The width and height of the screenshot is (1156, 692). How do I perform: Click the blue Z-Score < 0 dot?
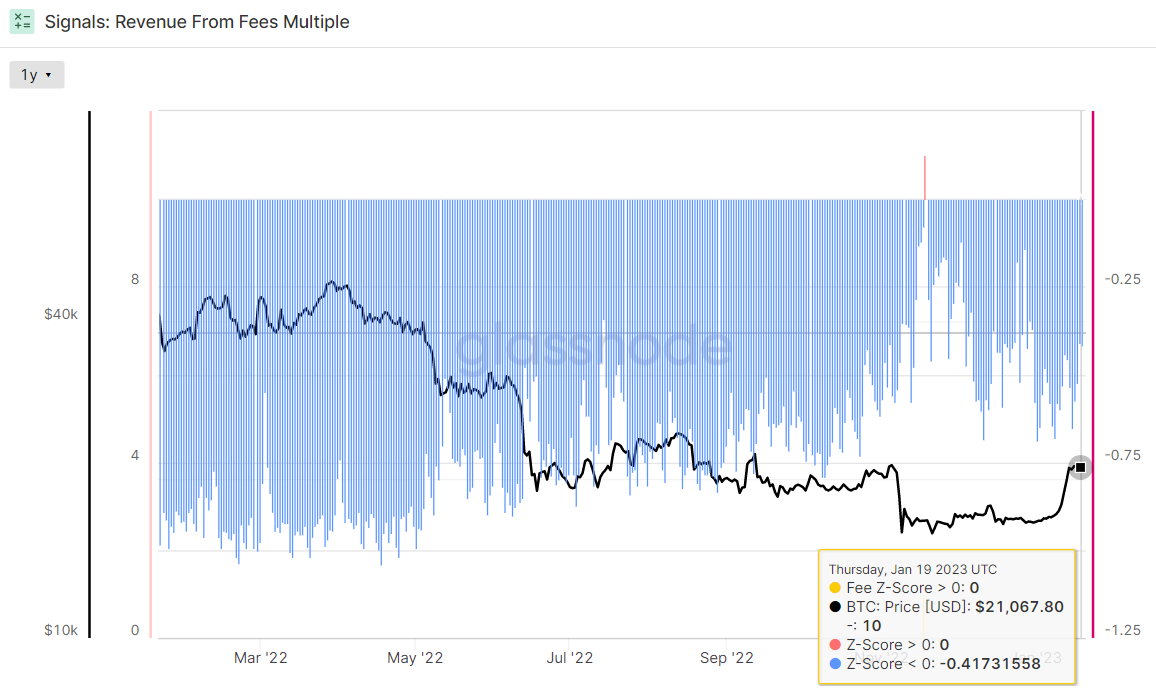tap(835, 663)
